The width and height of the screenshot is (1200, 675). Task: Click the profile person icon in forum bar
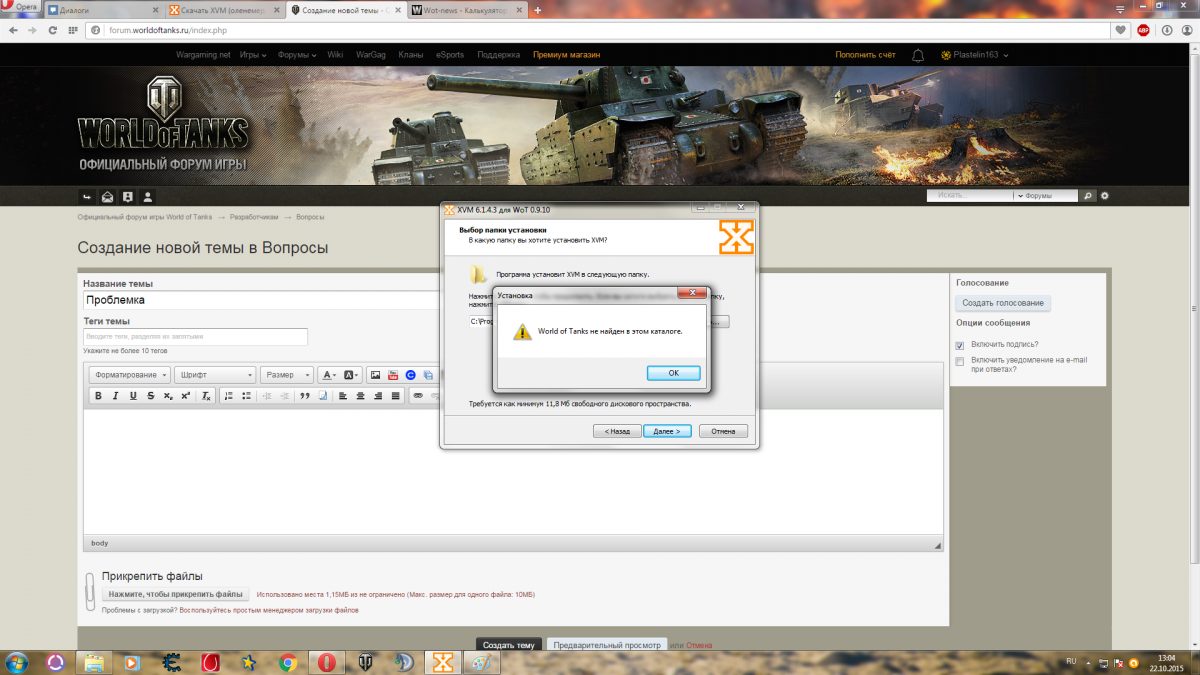pos(147,196)
